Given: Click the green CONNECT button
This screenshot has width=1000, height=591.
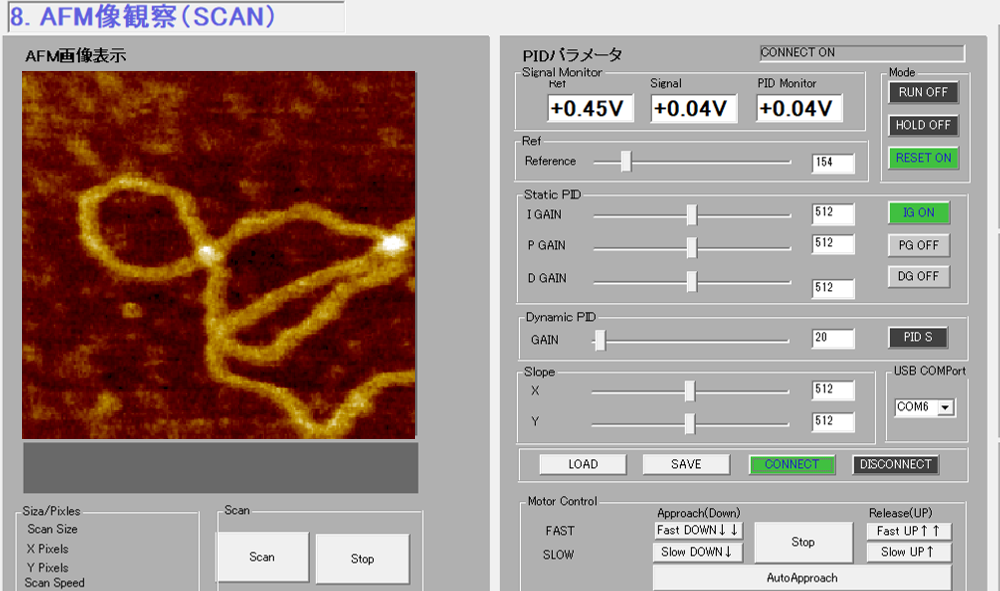Looking at the screenshot, I should tap(791, 464).
